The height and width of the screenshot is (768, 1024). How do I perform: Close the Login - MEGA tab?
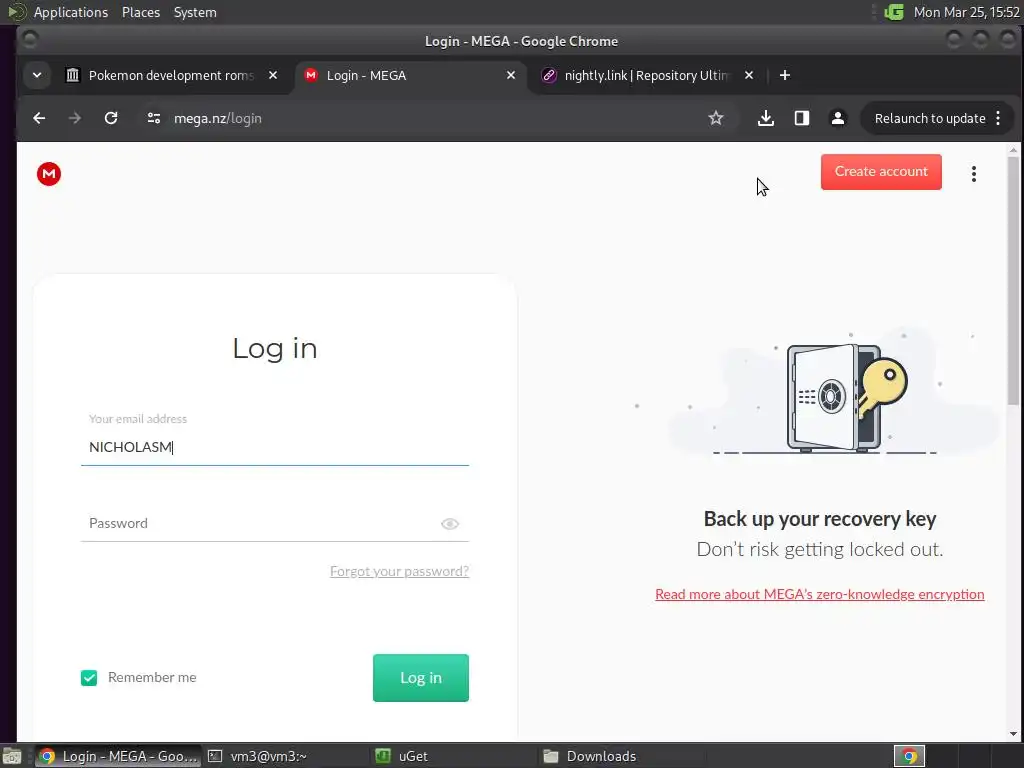(511, 75)
